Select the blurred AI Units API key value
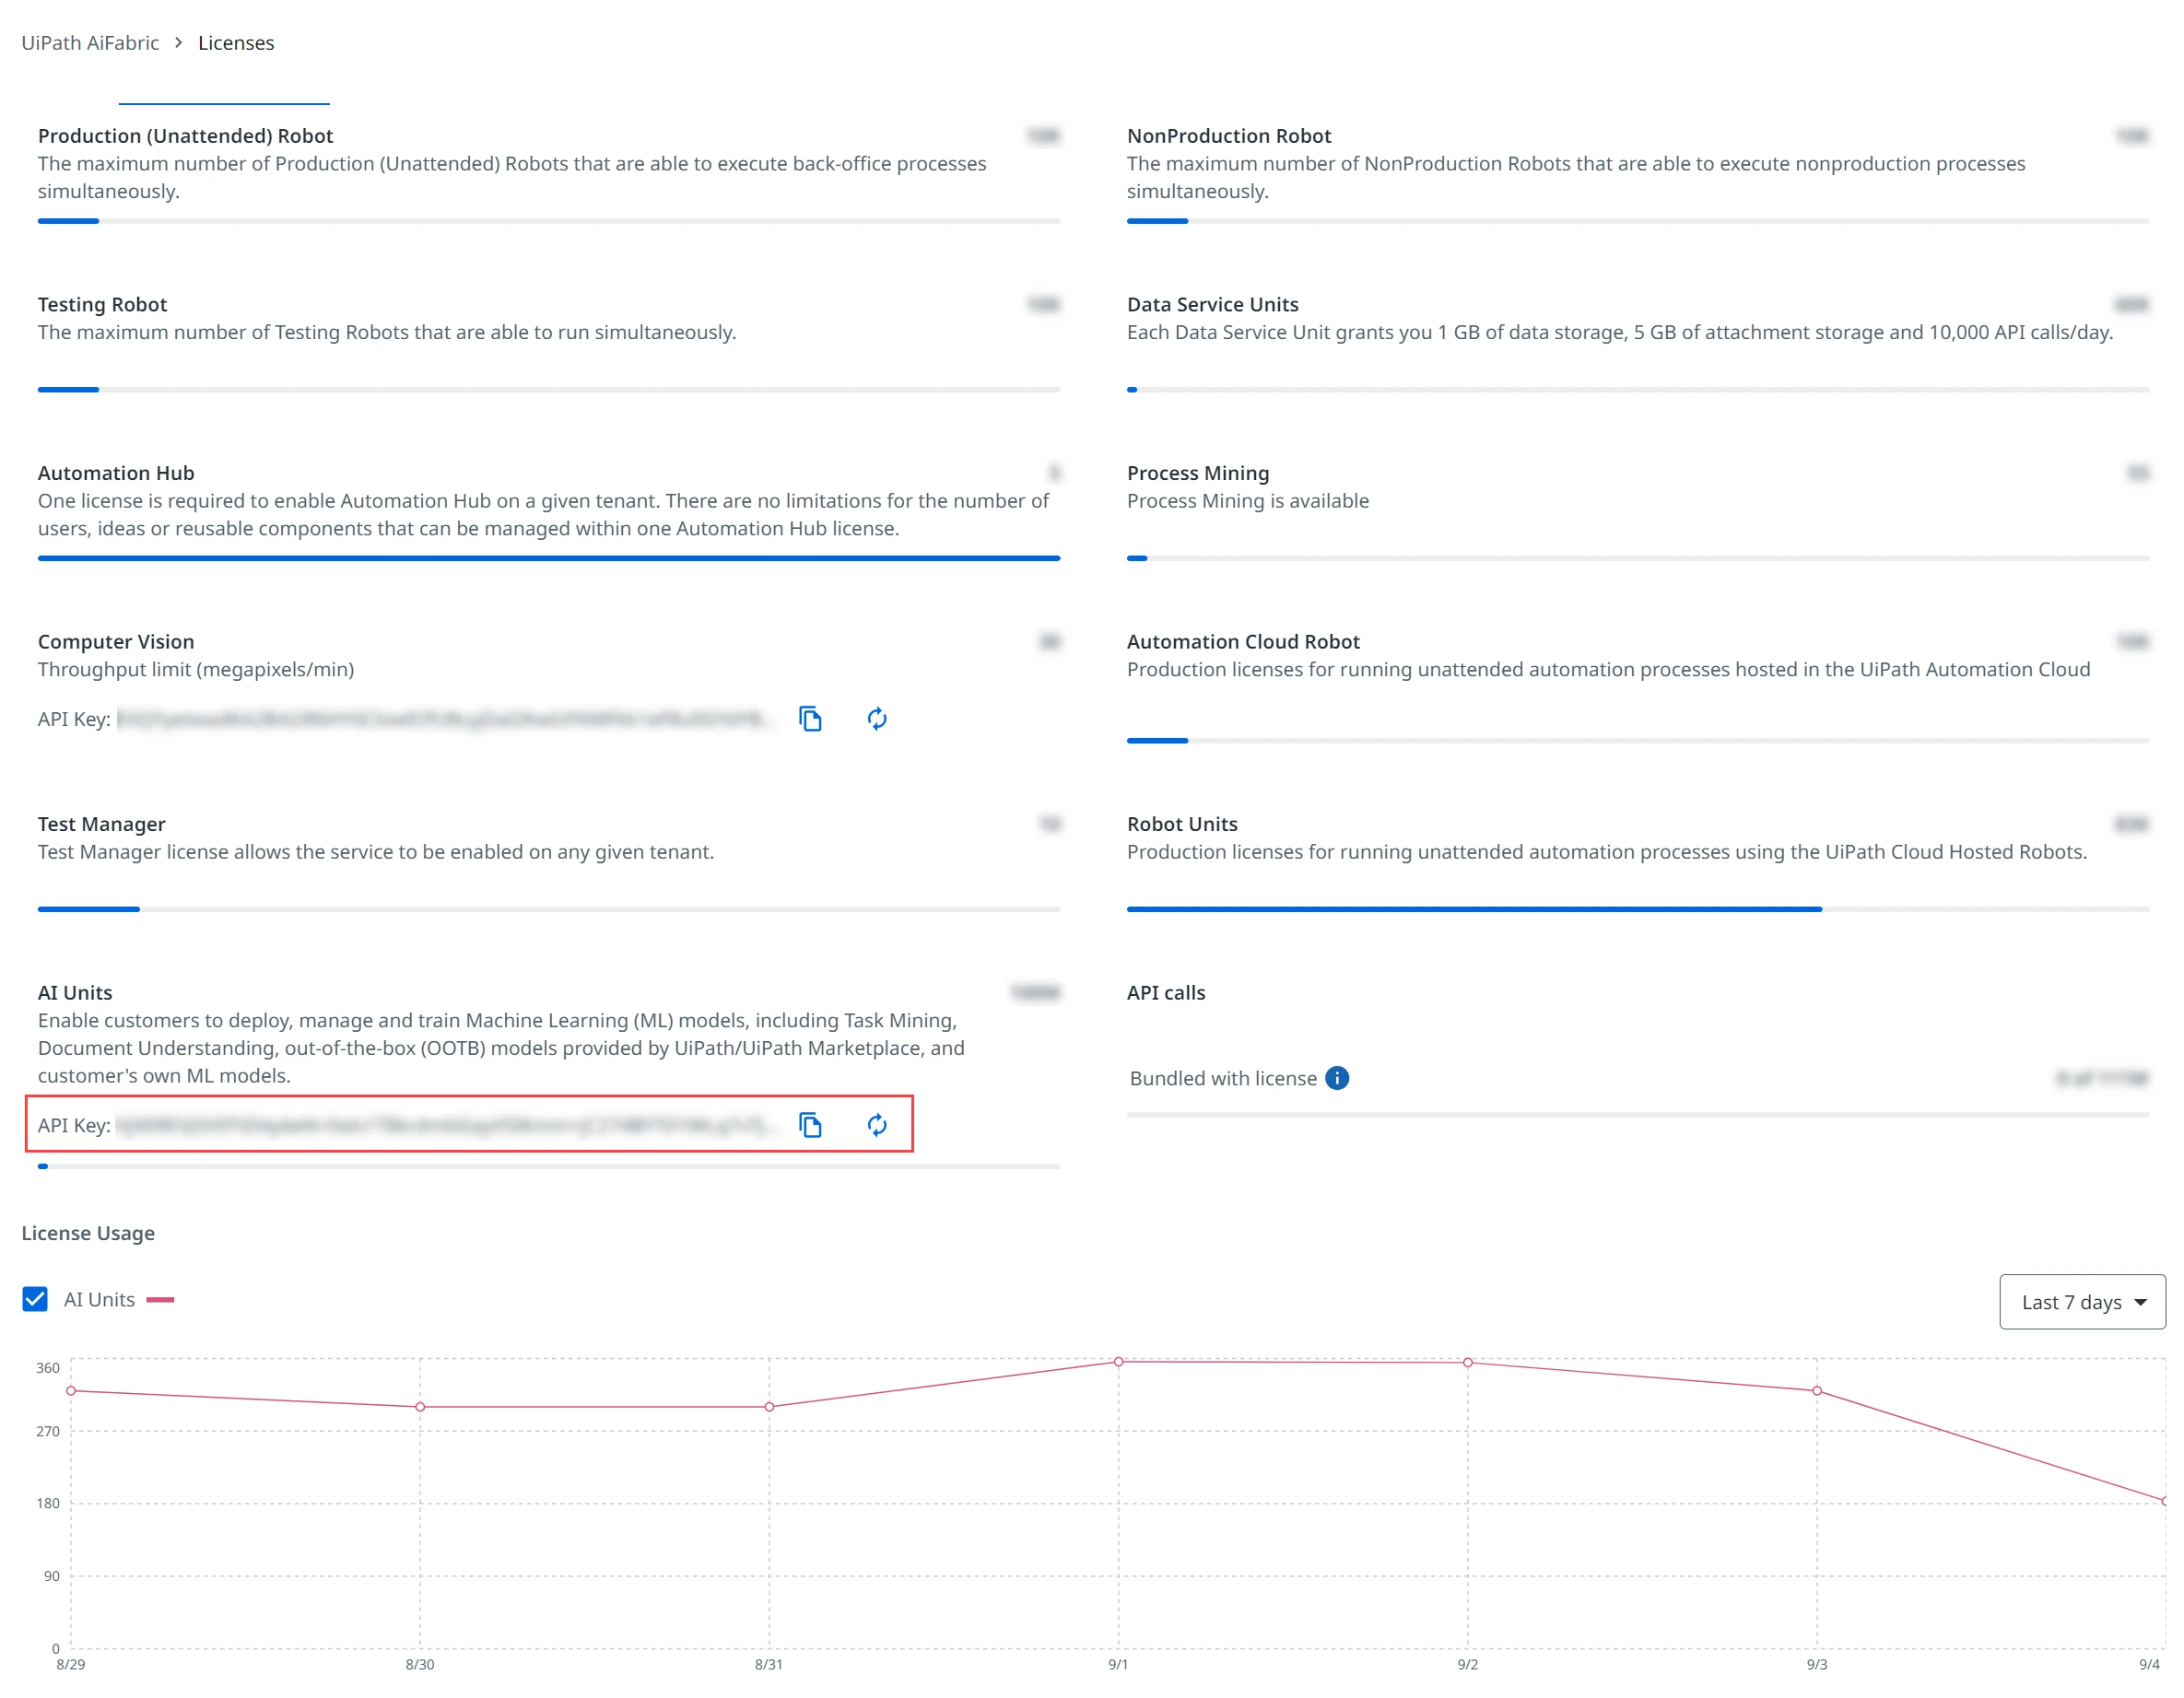This screenshot has width=2184, height=1698. click(445, 1125)
